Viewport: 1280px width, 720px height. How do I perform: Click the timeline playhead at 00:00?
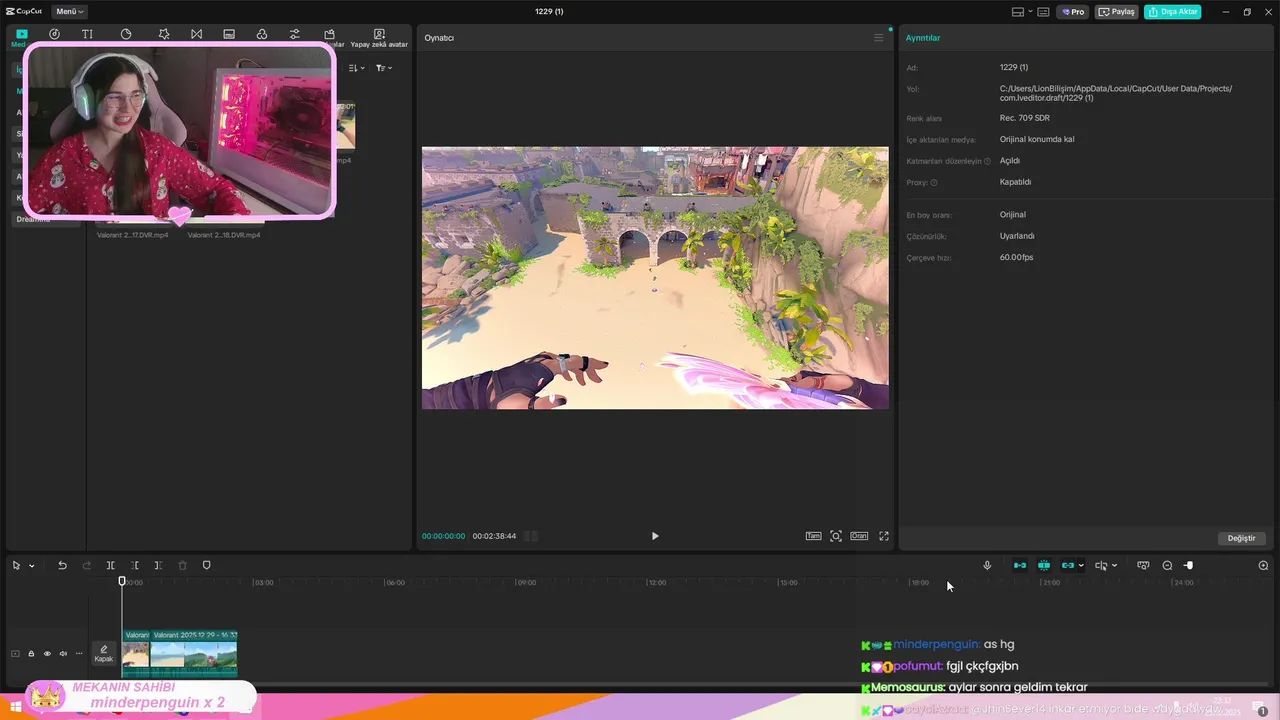[122, 581]
